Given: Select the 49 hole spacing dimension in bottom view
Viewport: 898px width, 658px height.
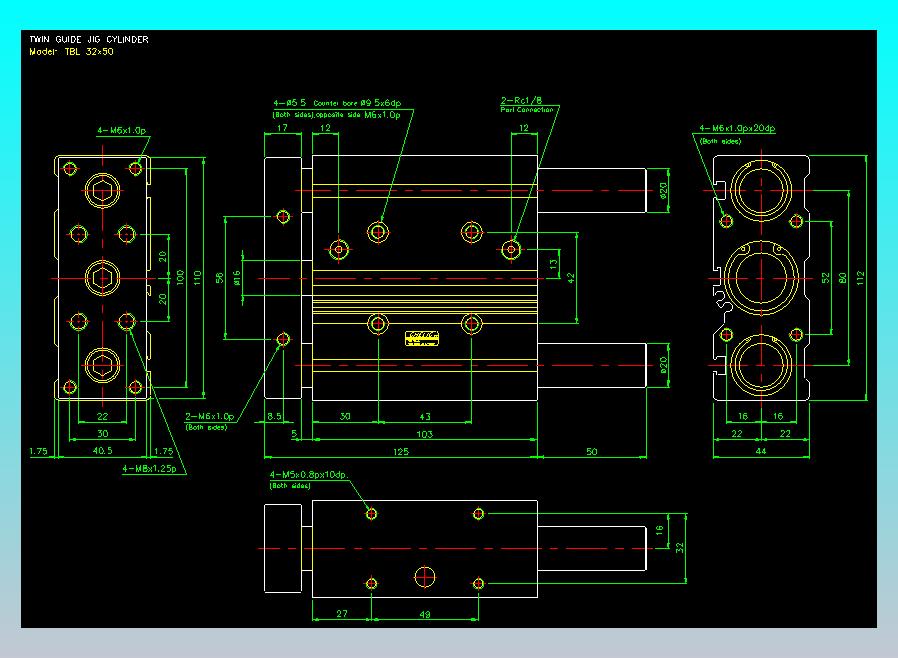Looking at the screenshot, I should pos(424,615).
